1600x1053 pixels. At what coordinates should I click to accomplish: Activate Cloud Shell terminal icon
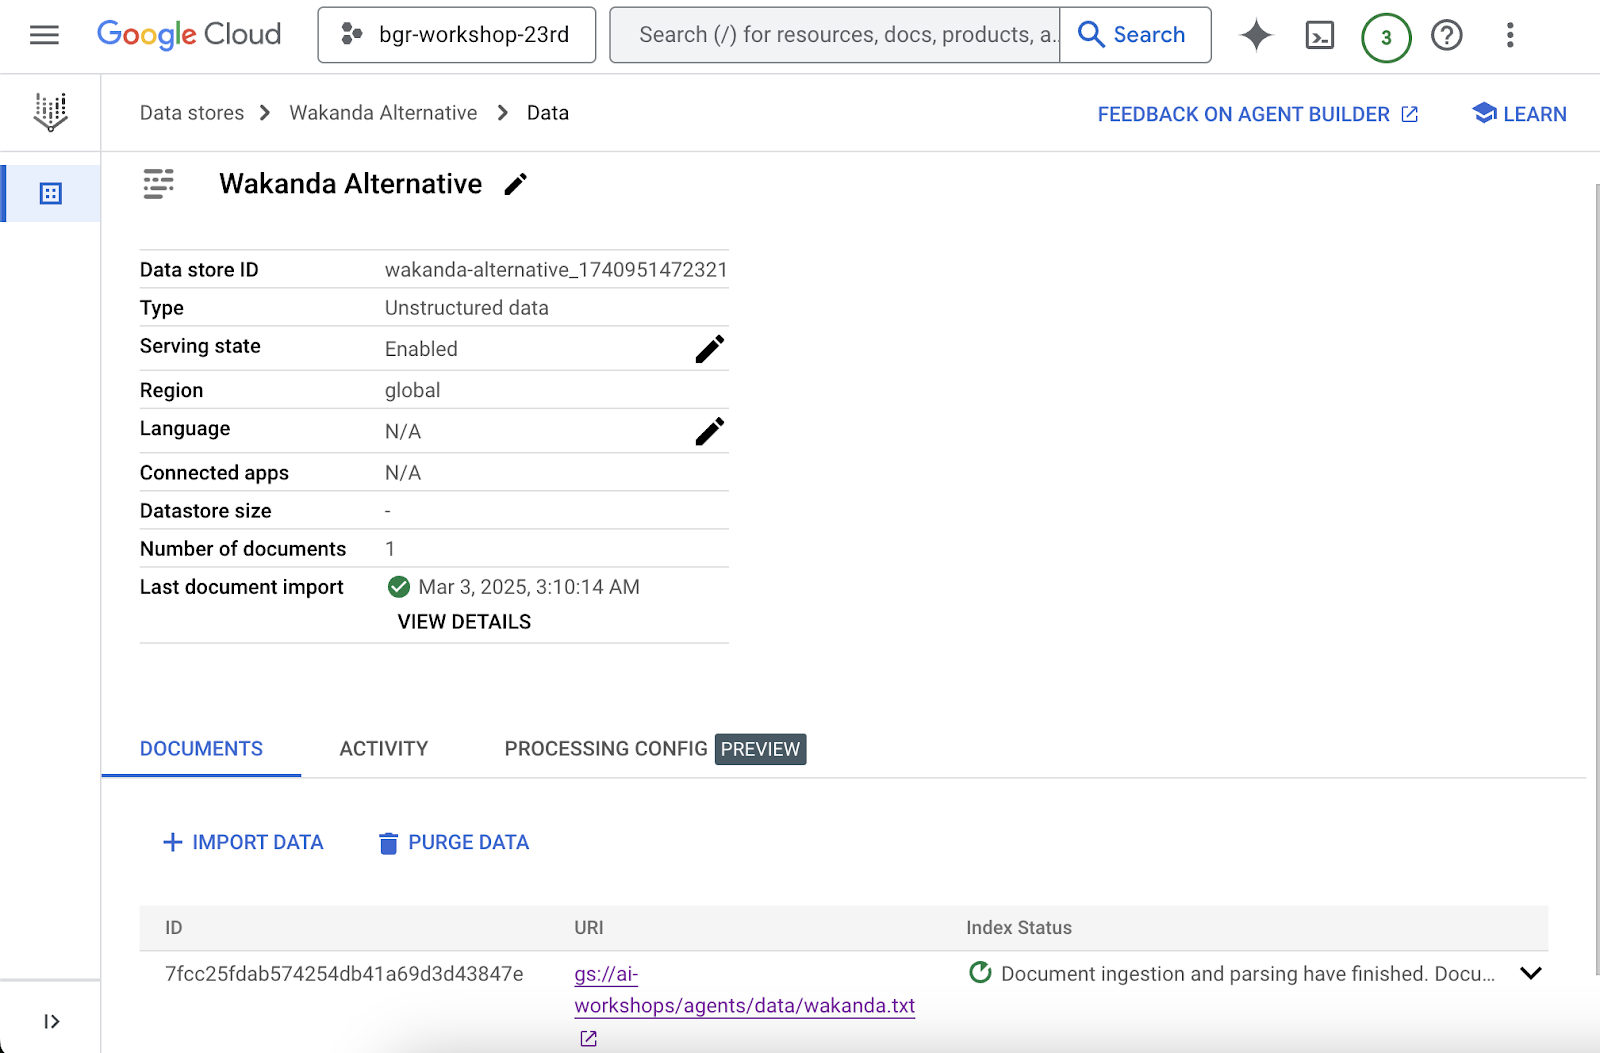(x=1320, y=36)
